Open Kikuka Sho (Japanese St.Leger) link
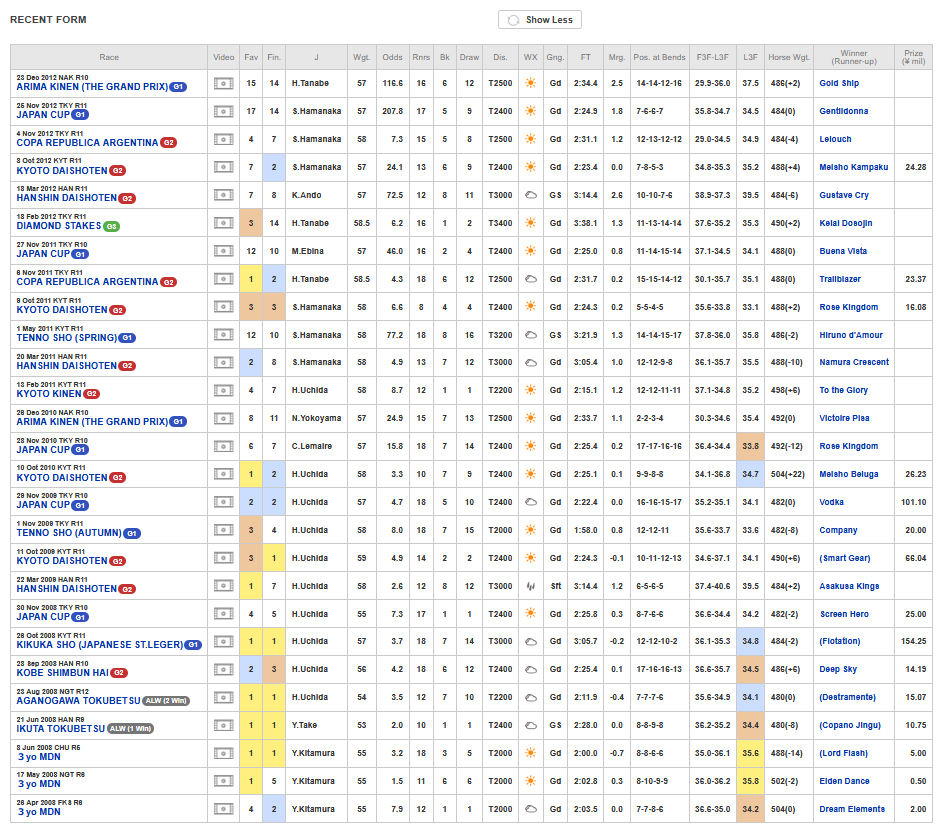 (100, 645)
